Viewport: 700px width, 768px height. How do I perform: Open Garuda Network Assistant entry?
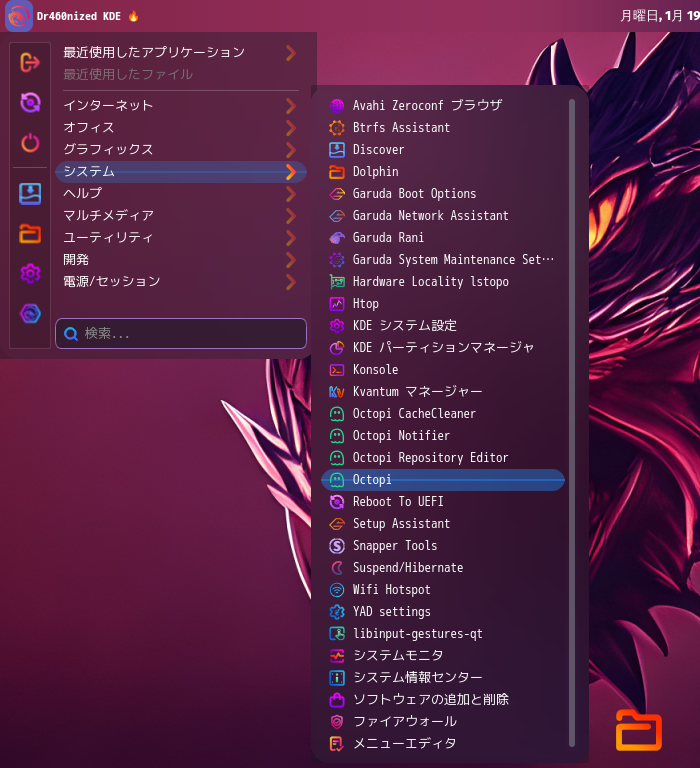point(443,216)
